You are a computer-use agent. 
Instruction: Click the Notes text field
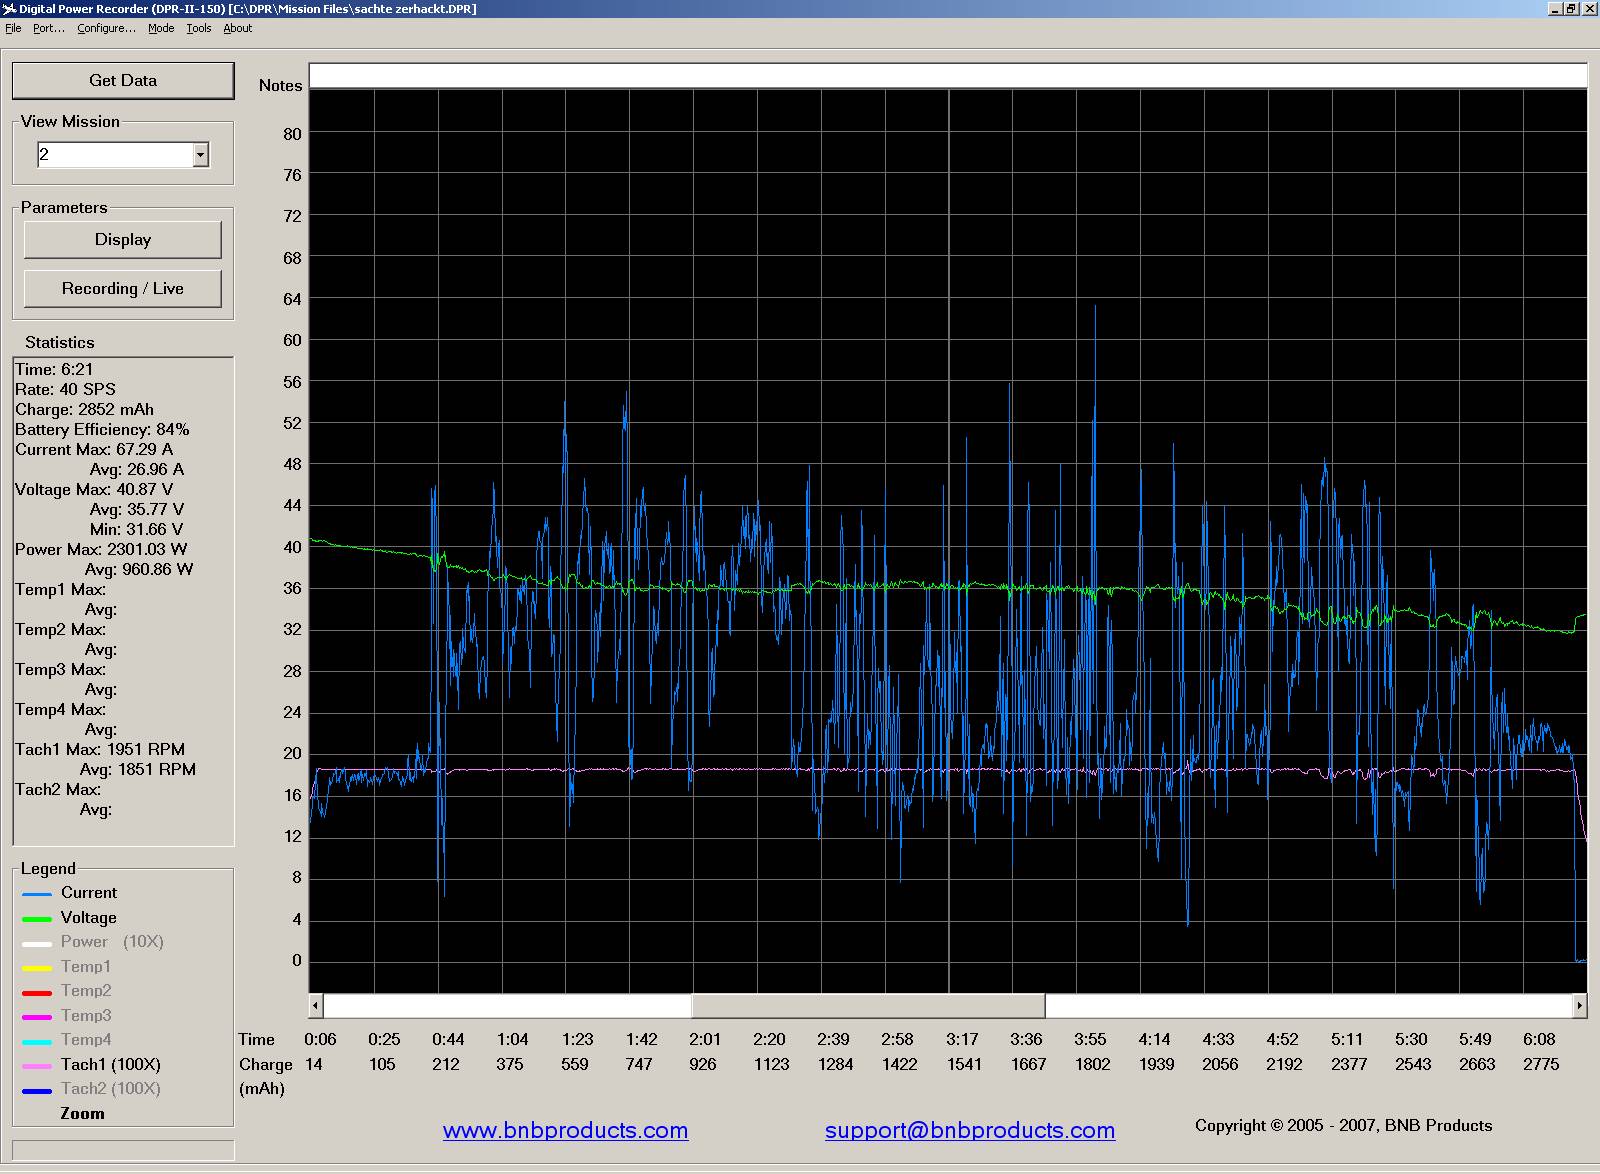[947, 76]
